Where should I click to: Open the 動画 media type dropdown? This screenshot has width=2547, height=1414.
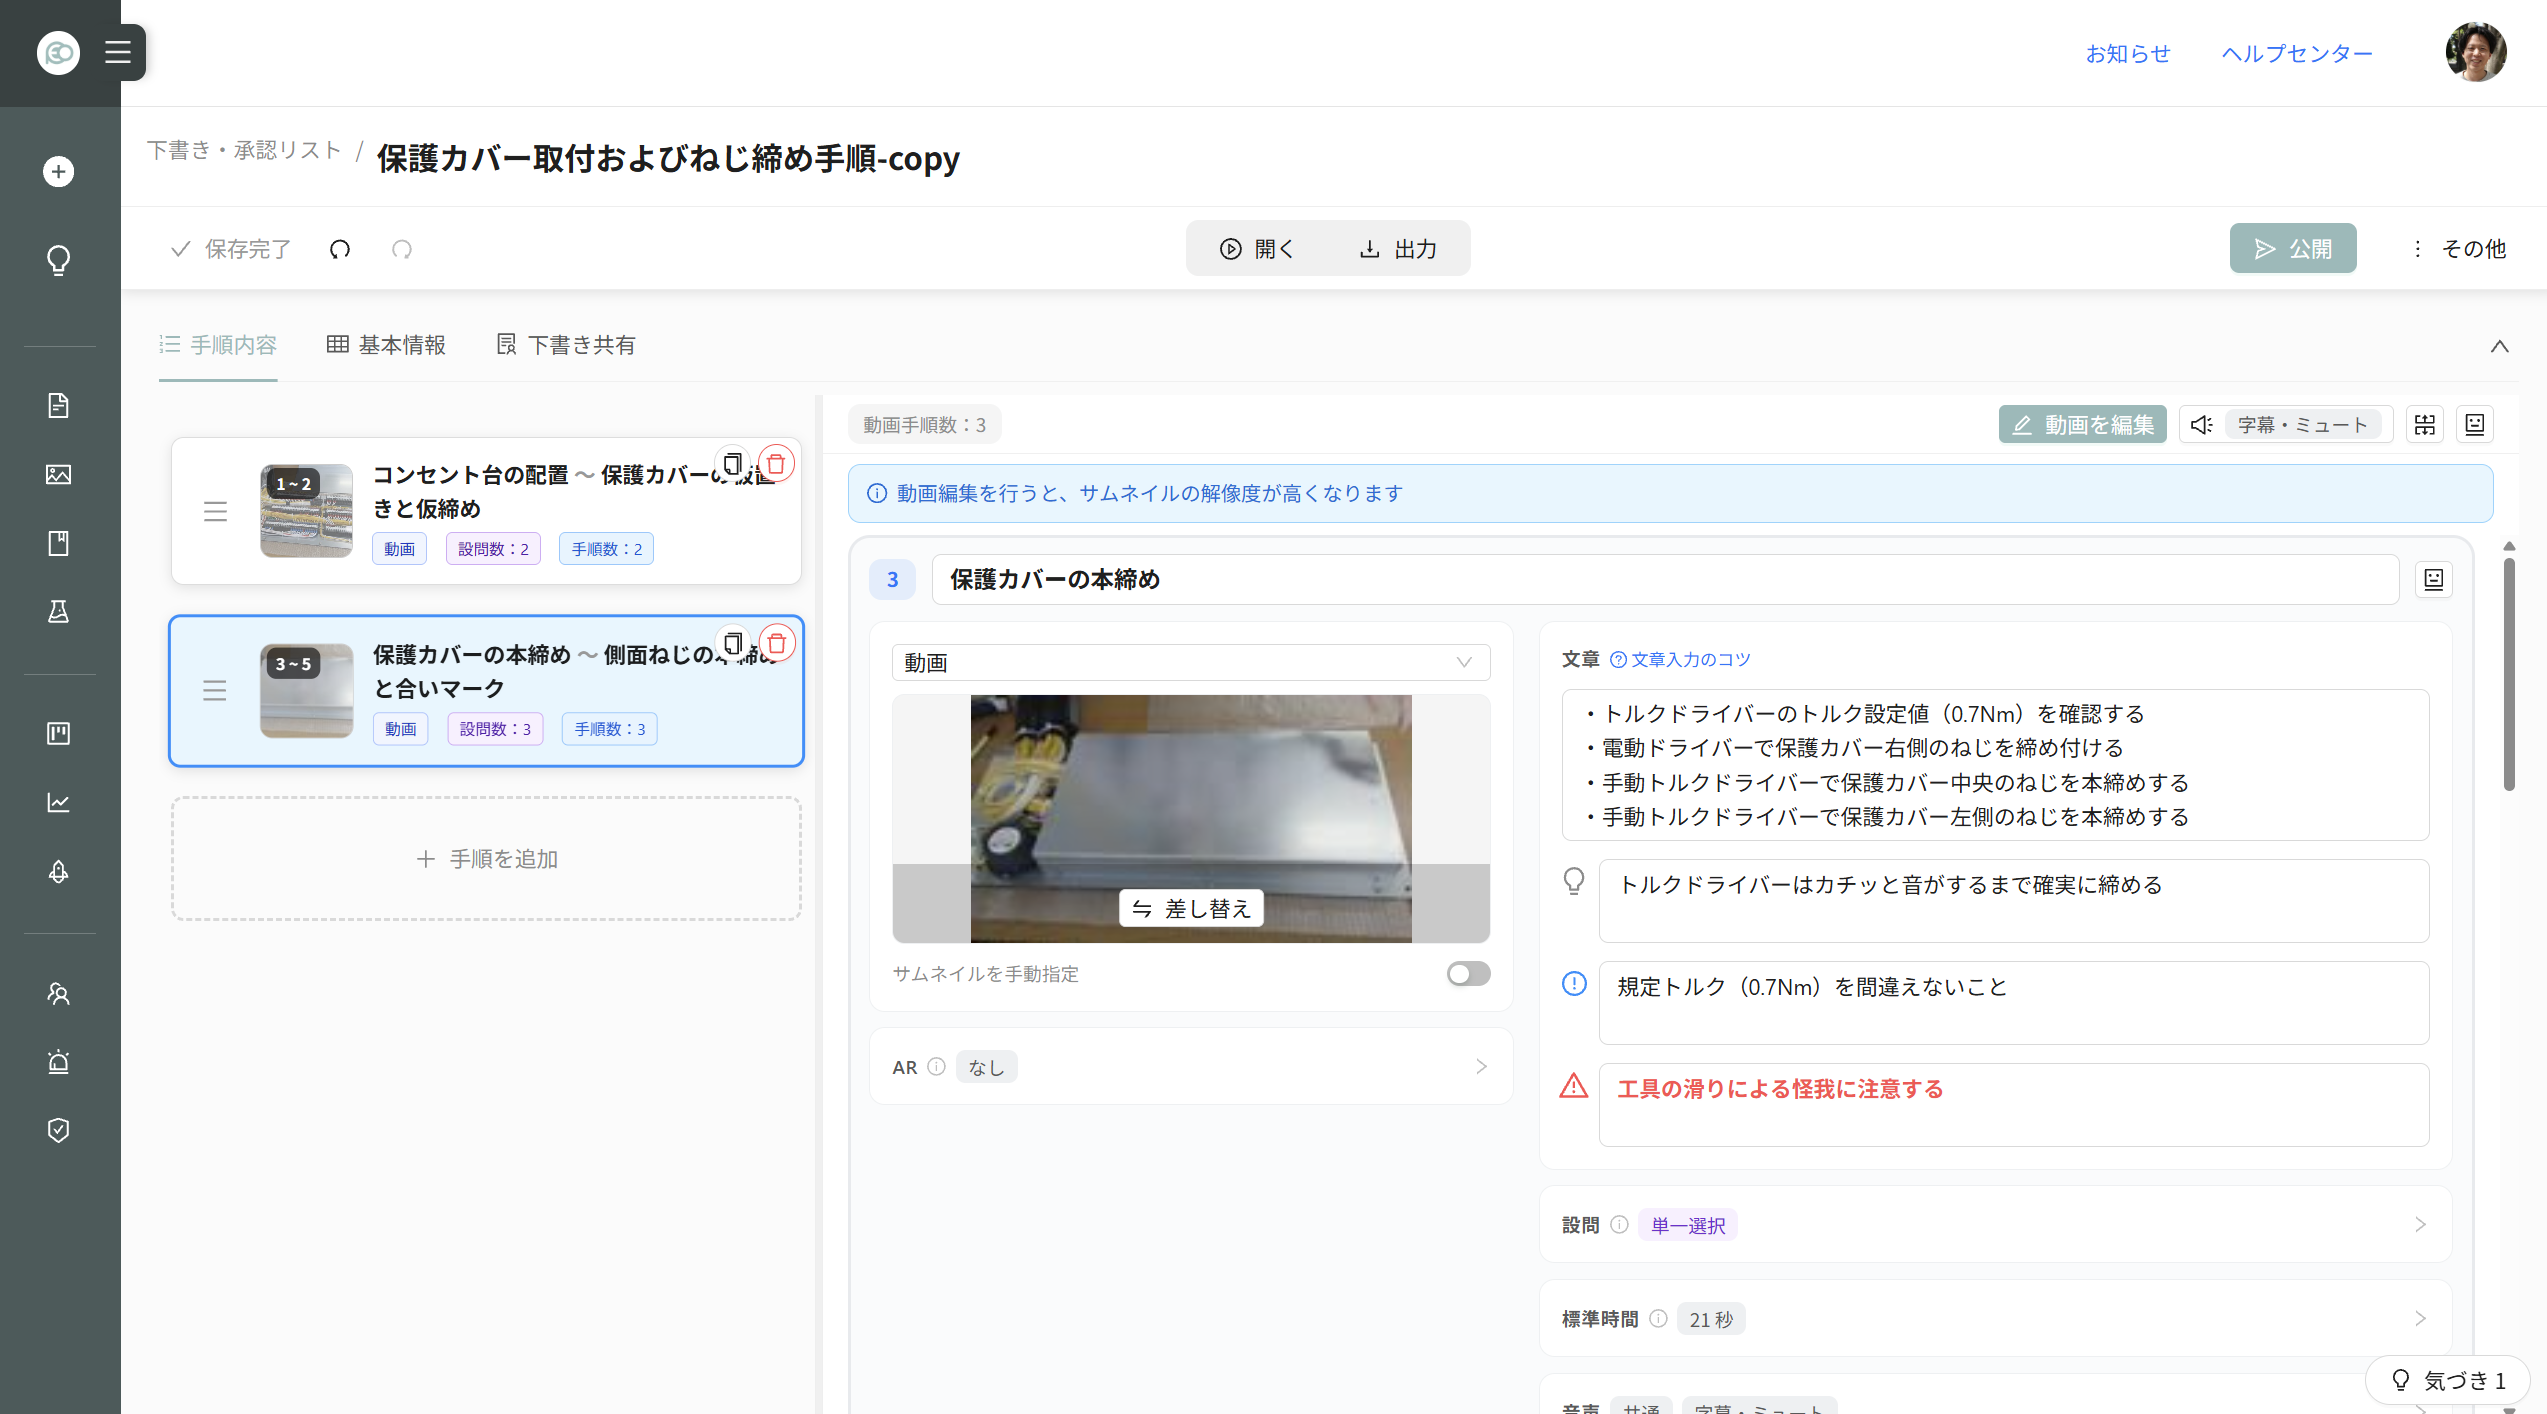coord(1191,663)
